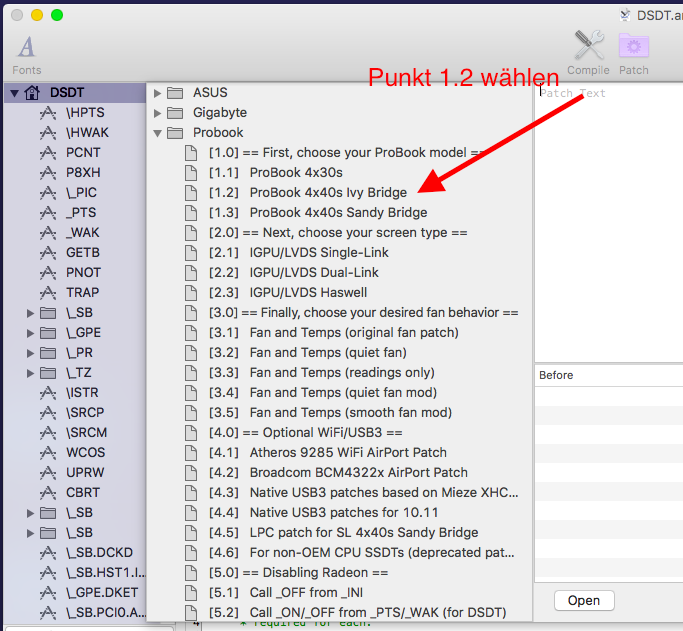Select the \_GPE.DKET tree entry
The width and height of the screenshot is (683, 631).
(x=102, y=593)
